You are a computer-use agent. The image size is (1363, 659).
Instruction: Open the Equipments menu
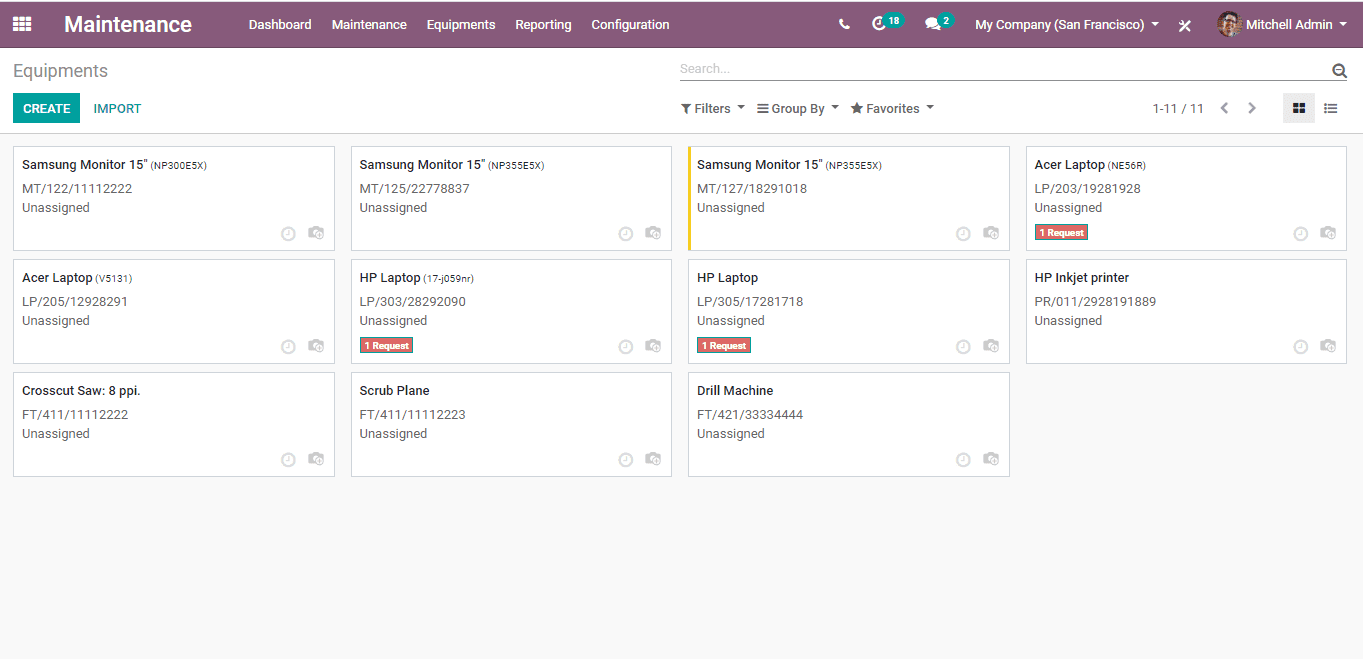[x=461, y=24]
